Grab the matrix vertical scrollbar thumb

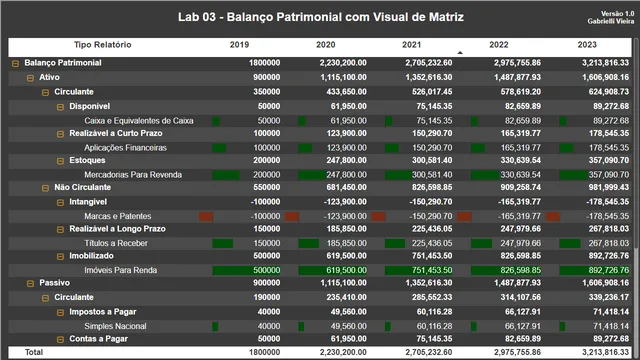tap(636, 143)
